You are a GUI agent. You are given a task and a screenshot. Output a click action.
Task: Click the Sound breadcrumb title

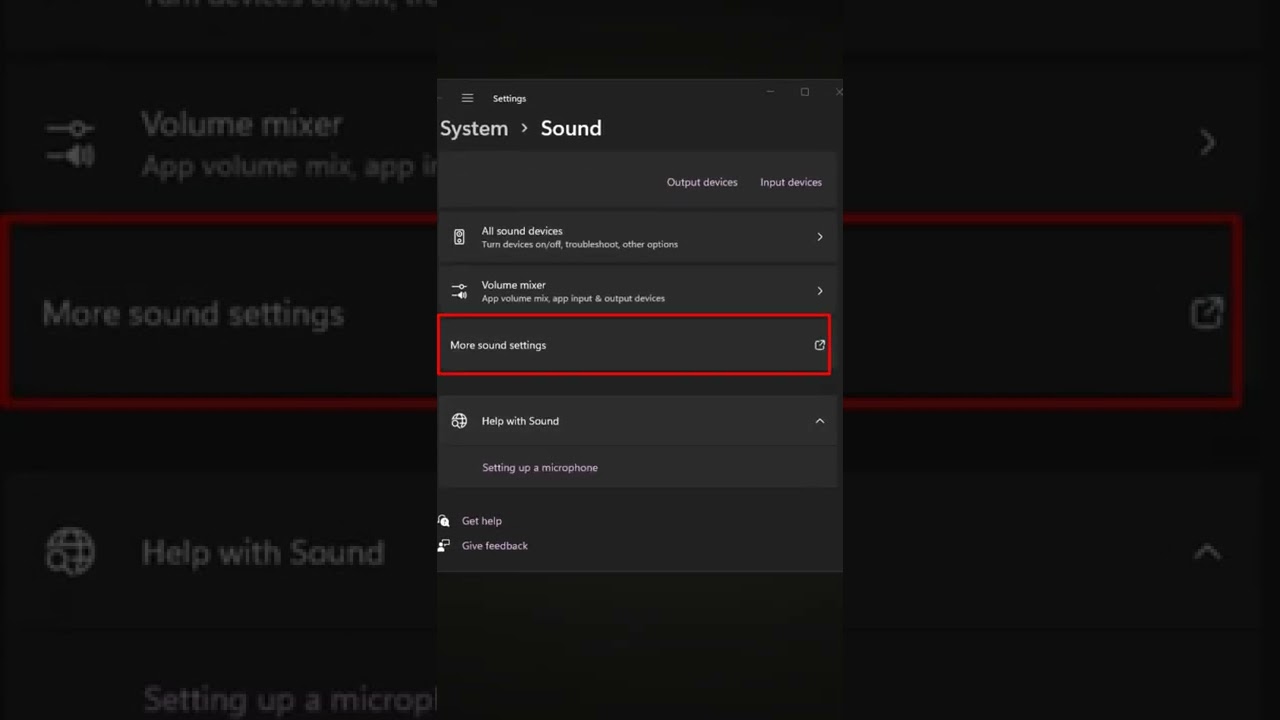(571, 128)
